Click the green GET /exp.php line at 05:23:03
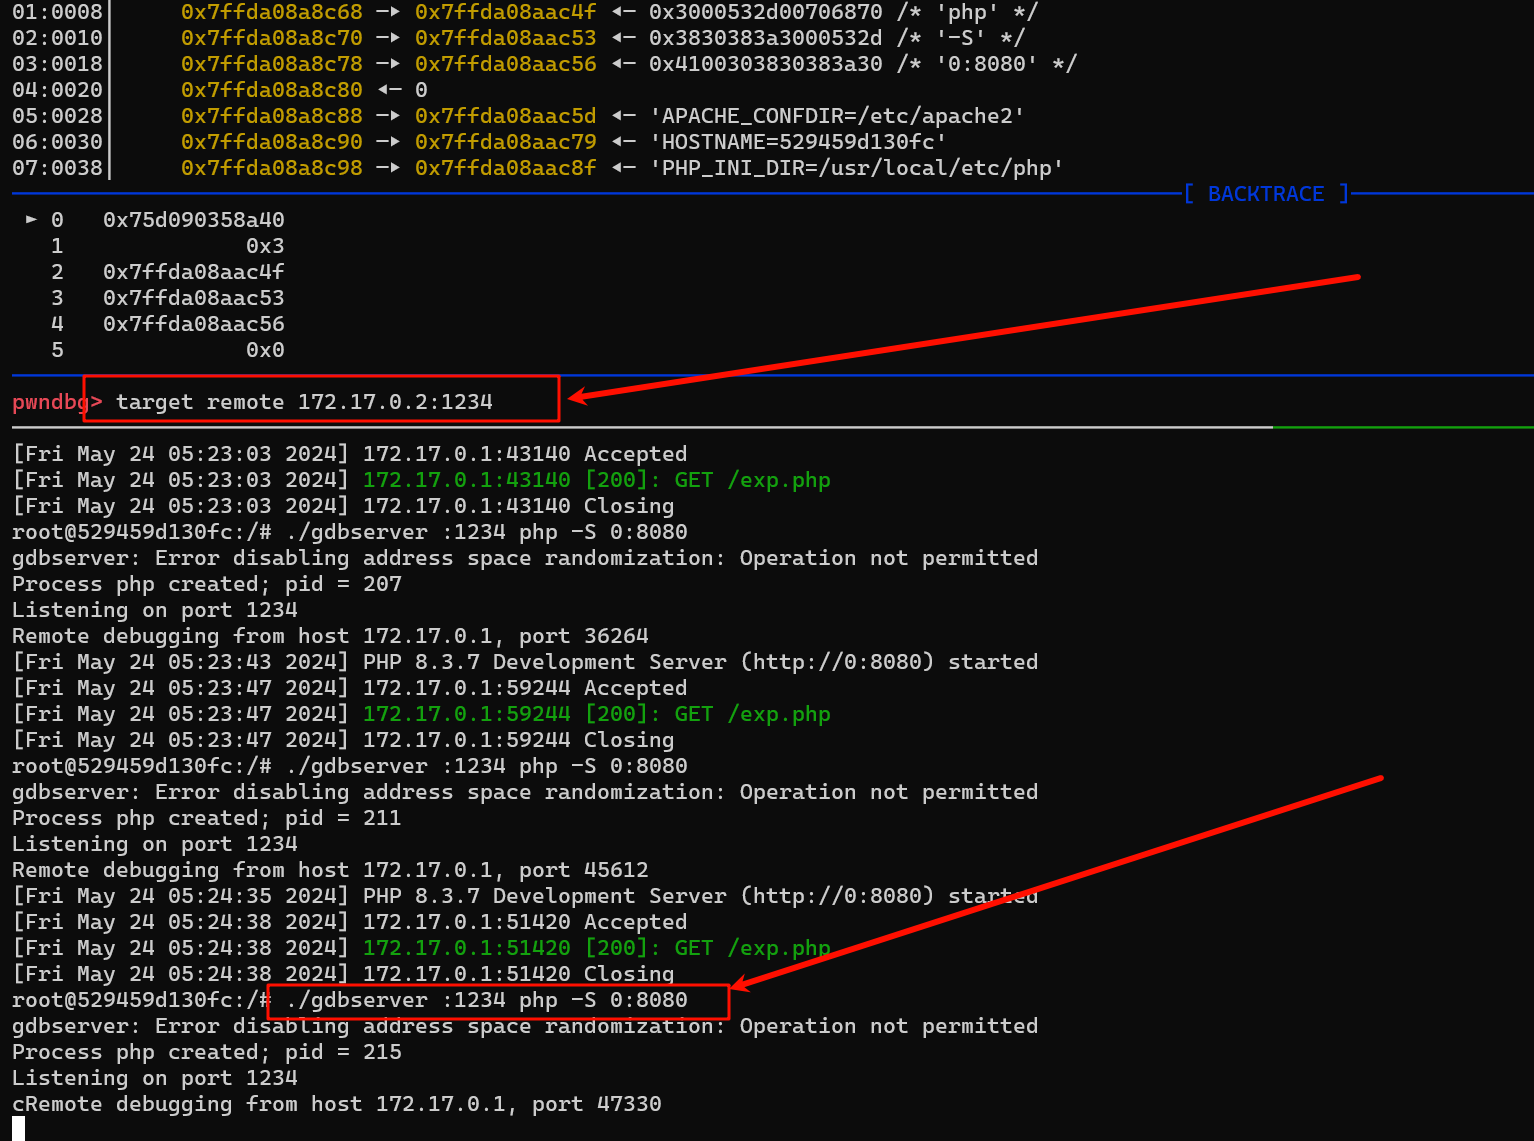 click(596, 480)
